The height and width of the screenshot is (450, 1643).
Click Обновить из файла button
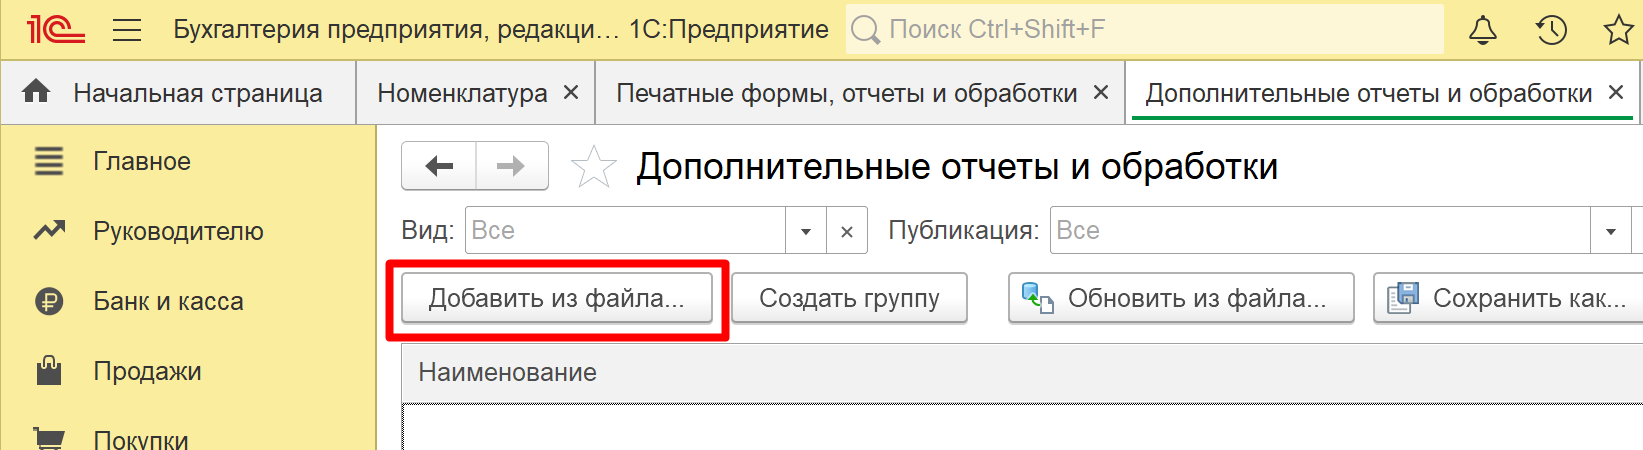1181,298
